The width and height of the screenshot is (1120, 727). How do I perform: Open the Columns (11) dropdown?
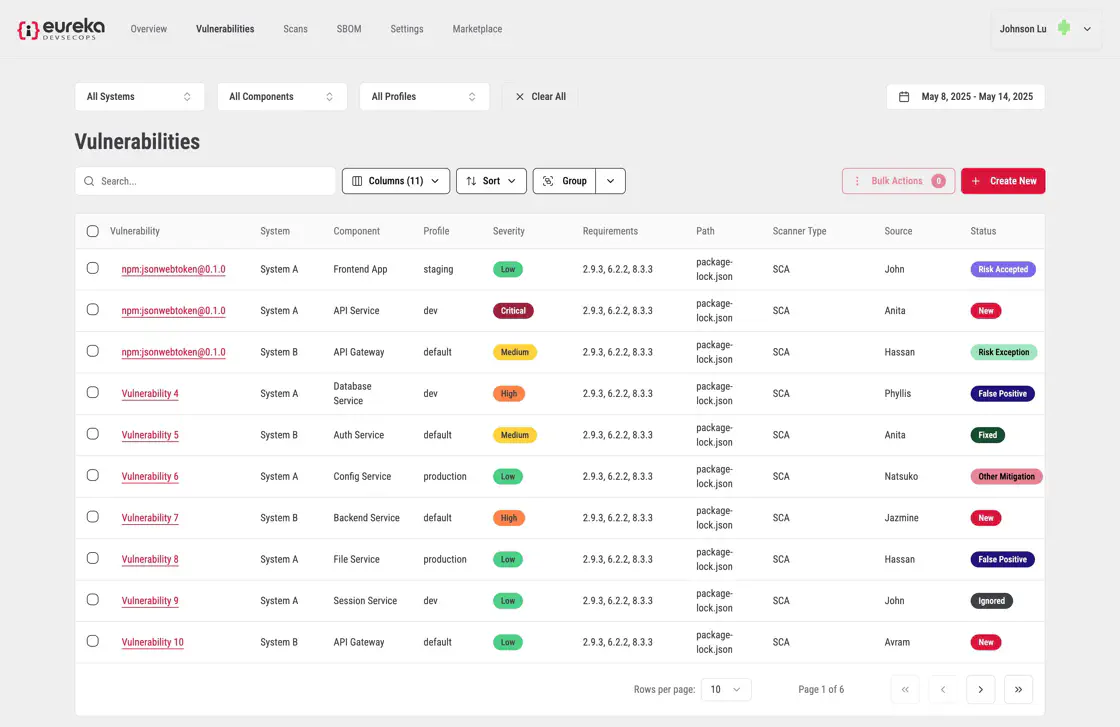[396, 181]
